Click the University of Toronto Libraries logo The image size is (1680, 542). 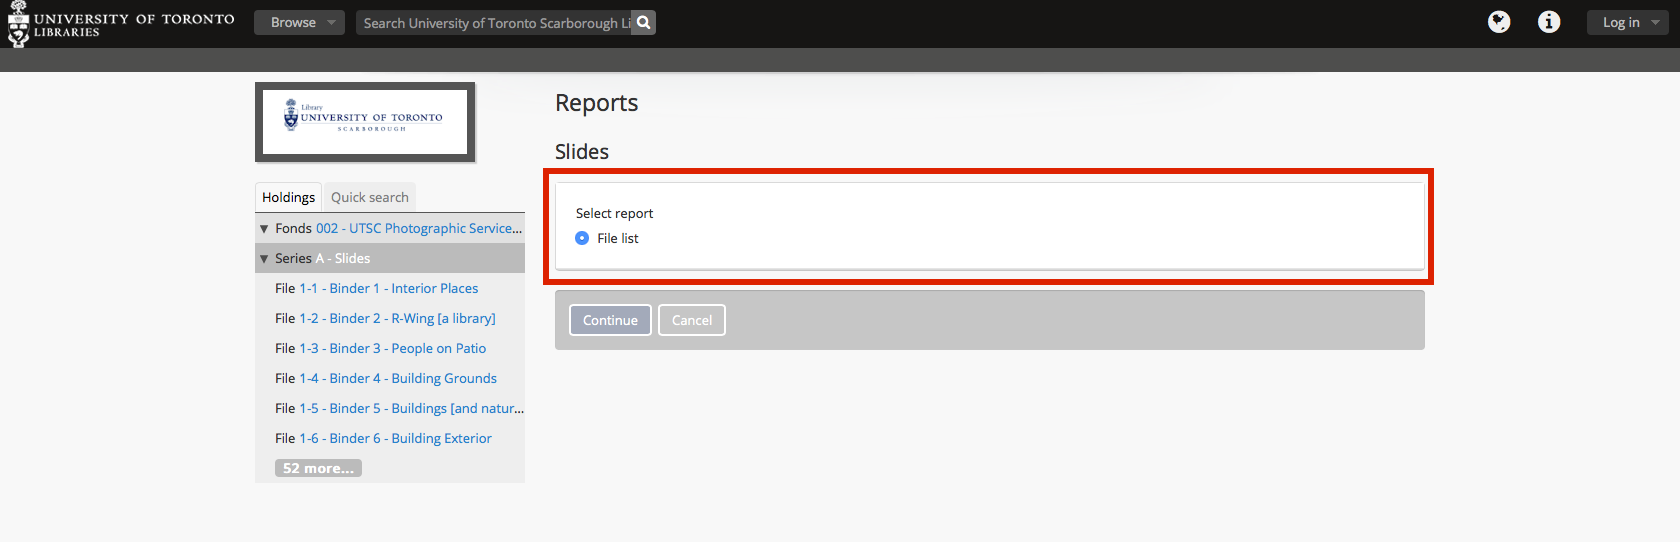(121, 24)
